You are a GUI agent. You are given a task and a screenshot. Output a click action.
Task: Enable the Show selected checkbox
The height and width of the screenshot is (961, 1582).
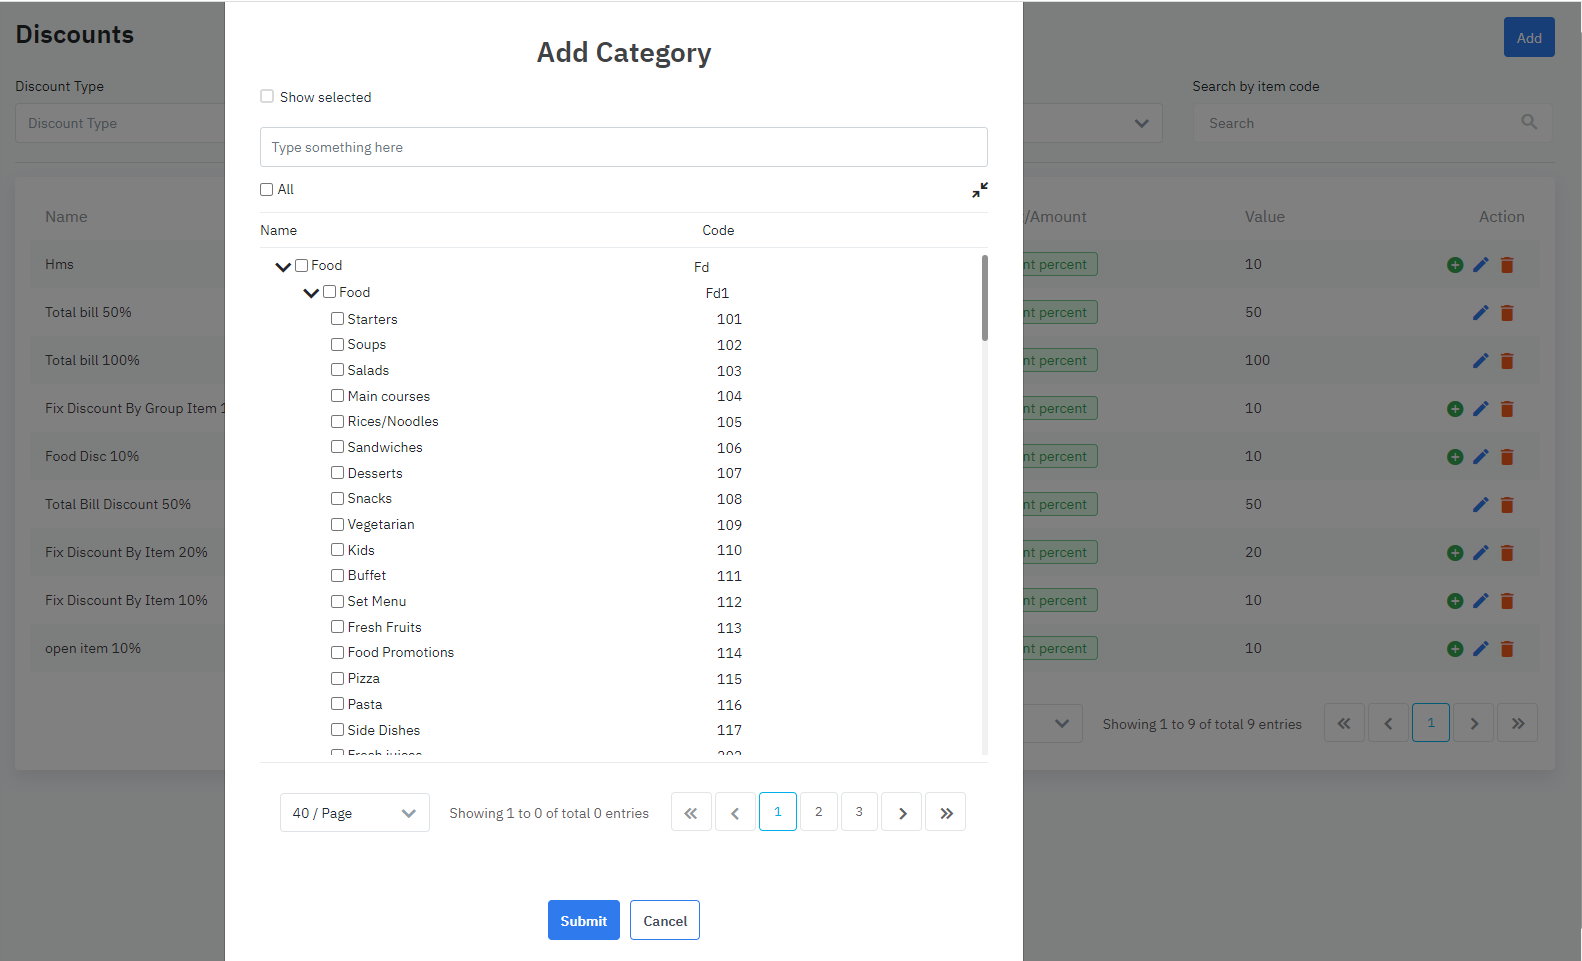pos(267,97)
